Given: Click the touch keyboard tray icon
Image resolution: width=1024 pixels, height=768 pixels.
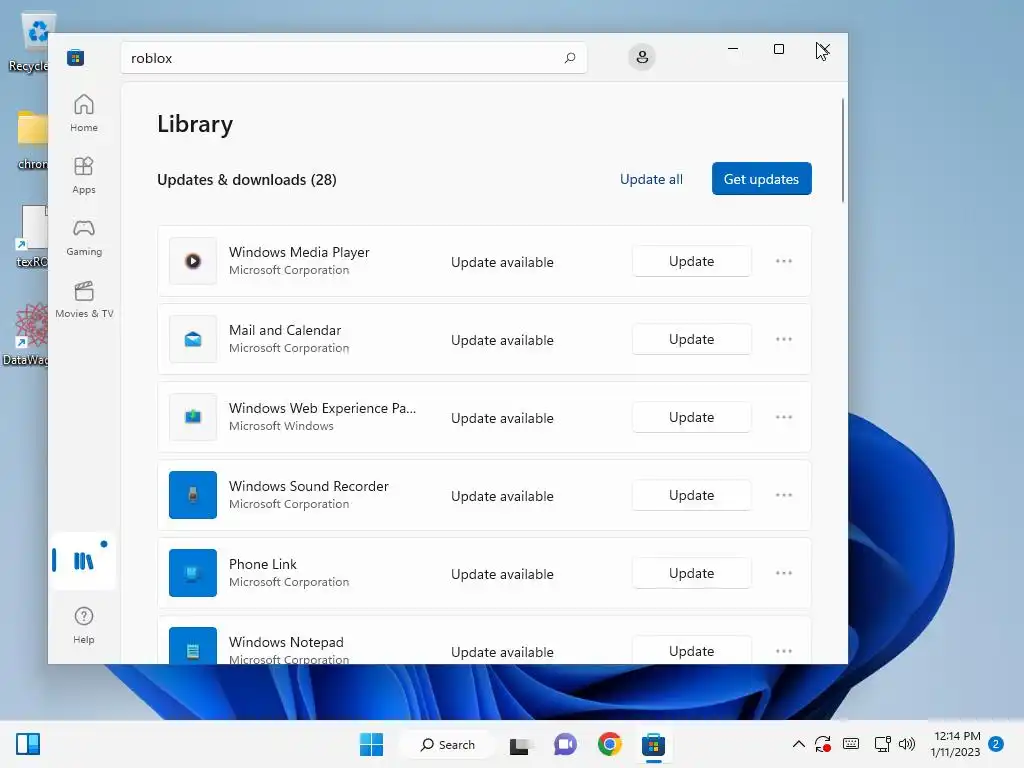Looking at the screenshot, I should pyautogui.click(x=851, y=744).
